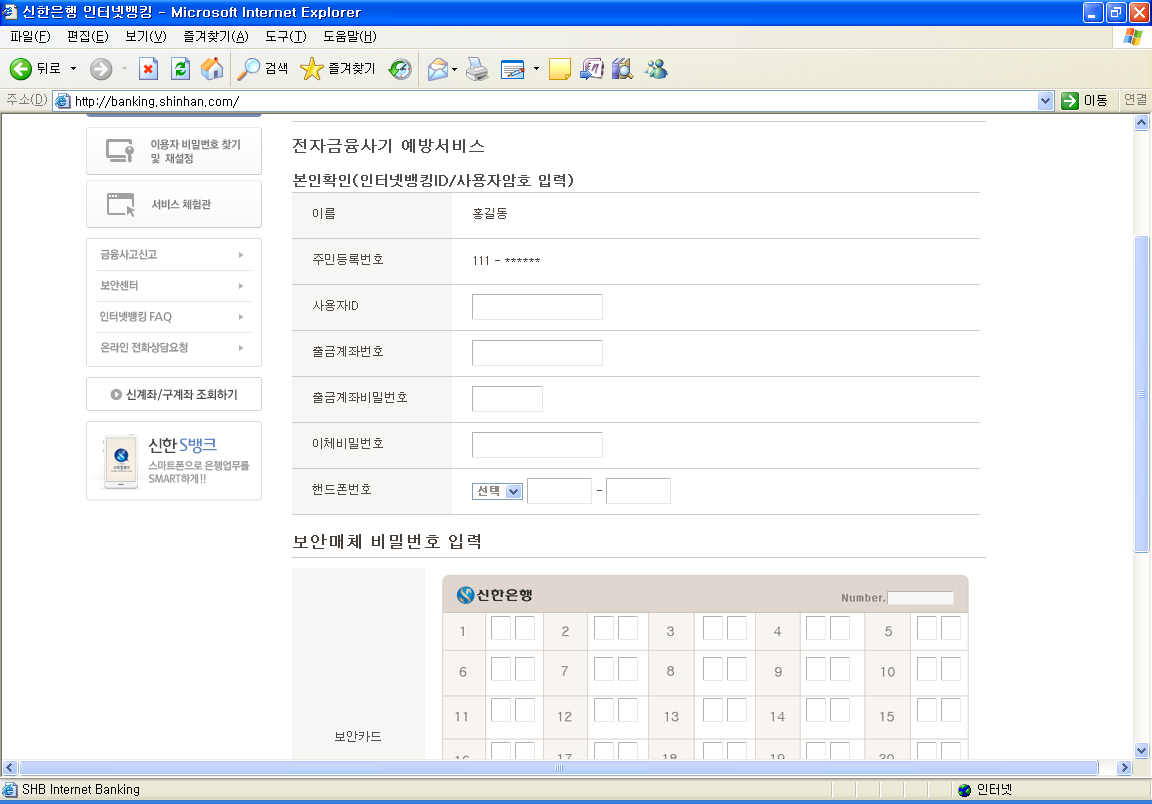The width and height of the screenshot is (1152, 804).
Task: Click the 출금계좌비밀번호 input field
Action: [507, 399]
